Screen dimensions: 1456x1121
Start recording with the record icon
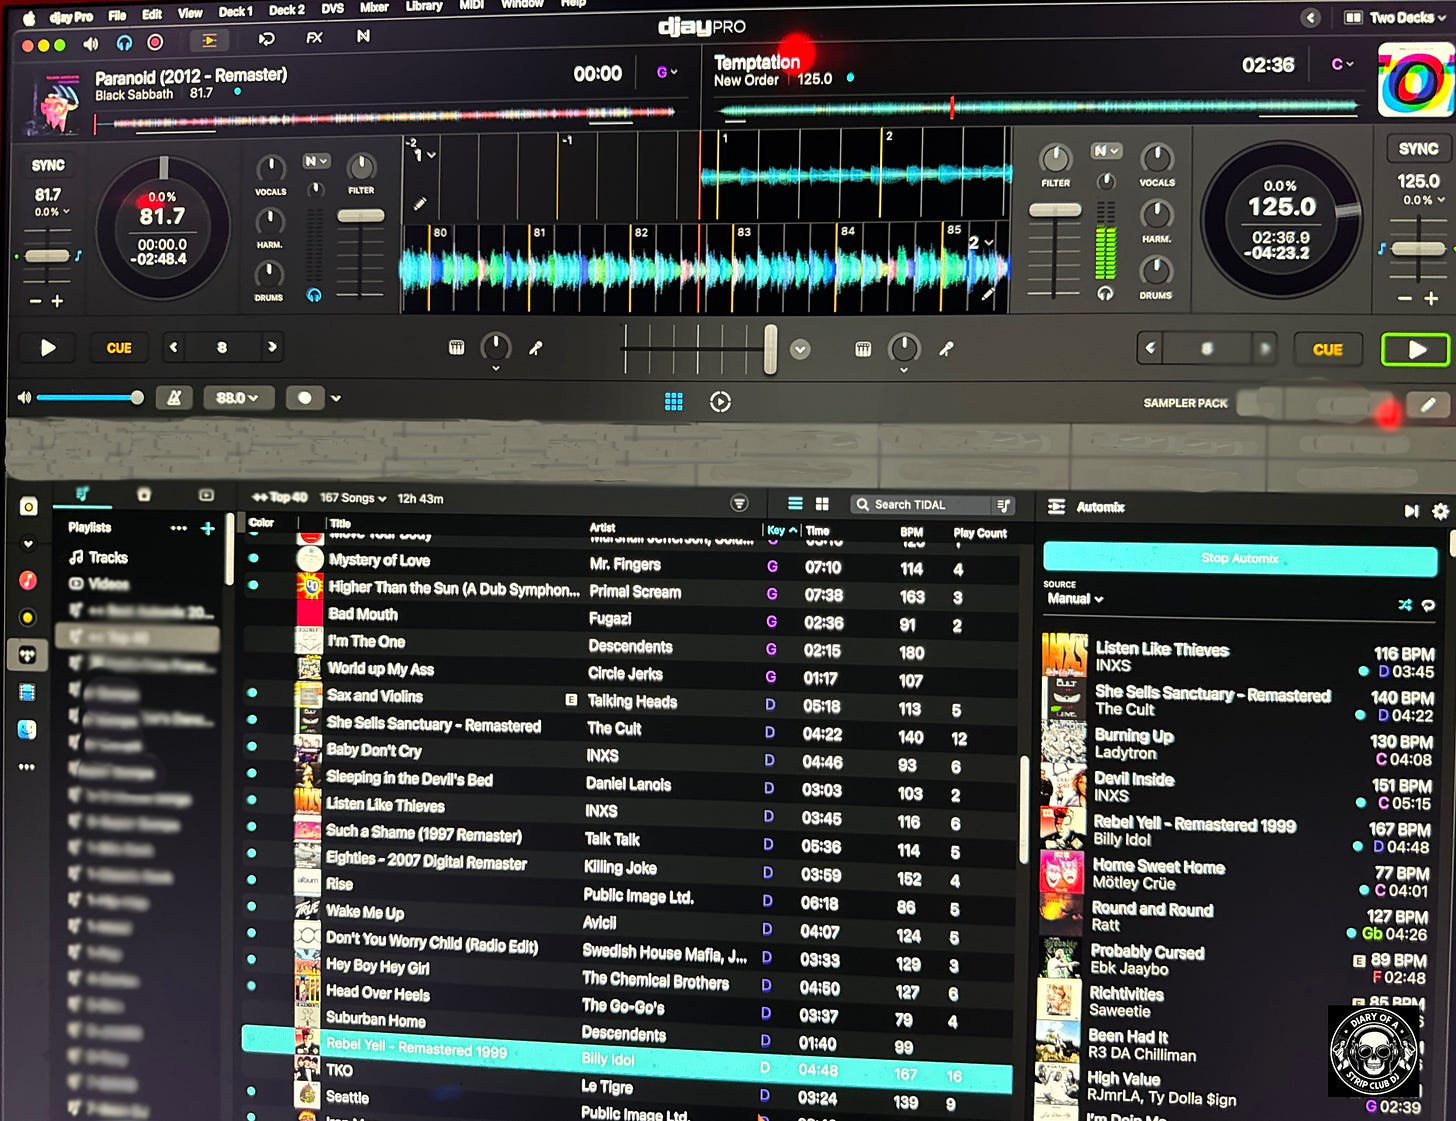(x=155, y=42)
